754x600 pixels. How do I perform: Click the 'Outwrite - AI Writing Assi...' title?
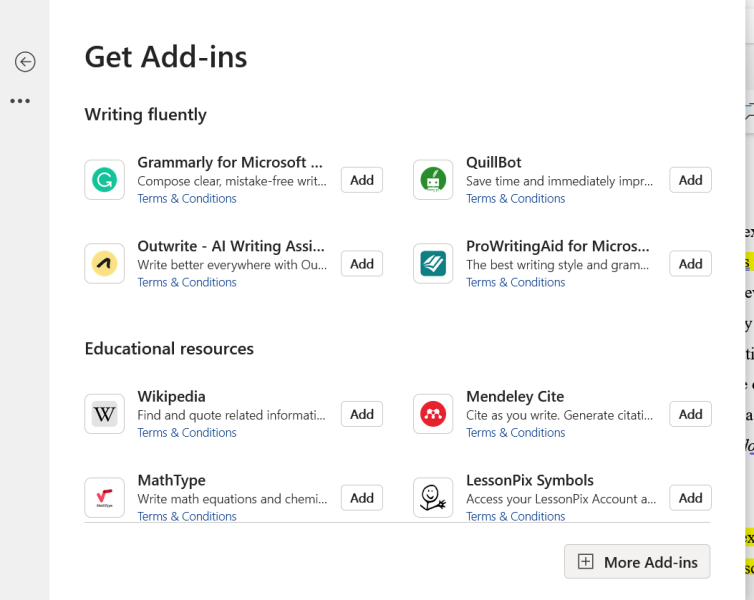coord(231,246)
